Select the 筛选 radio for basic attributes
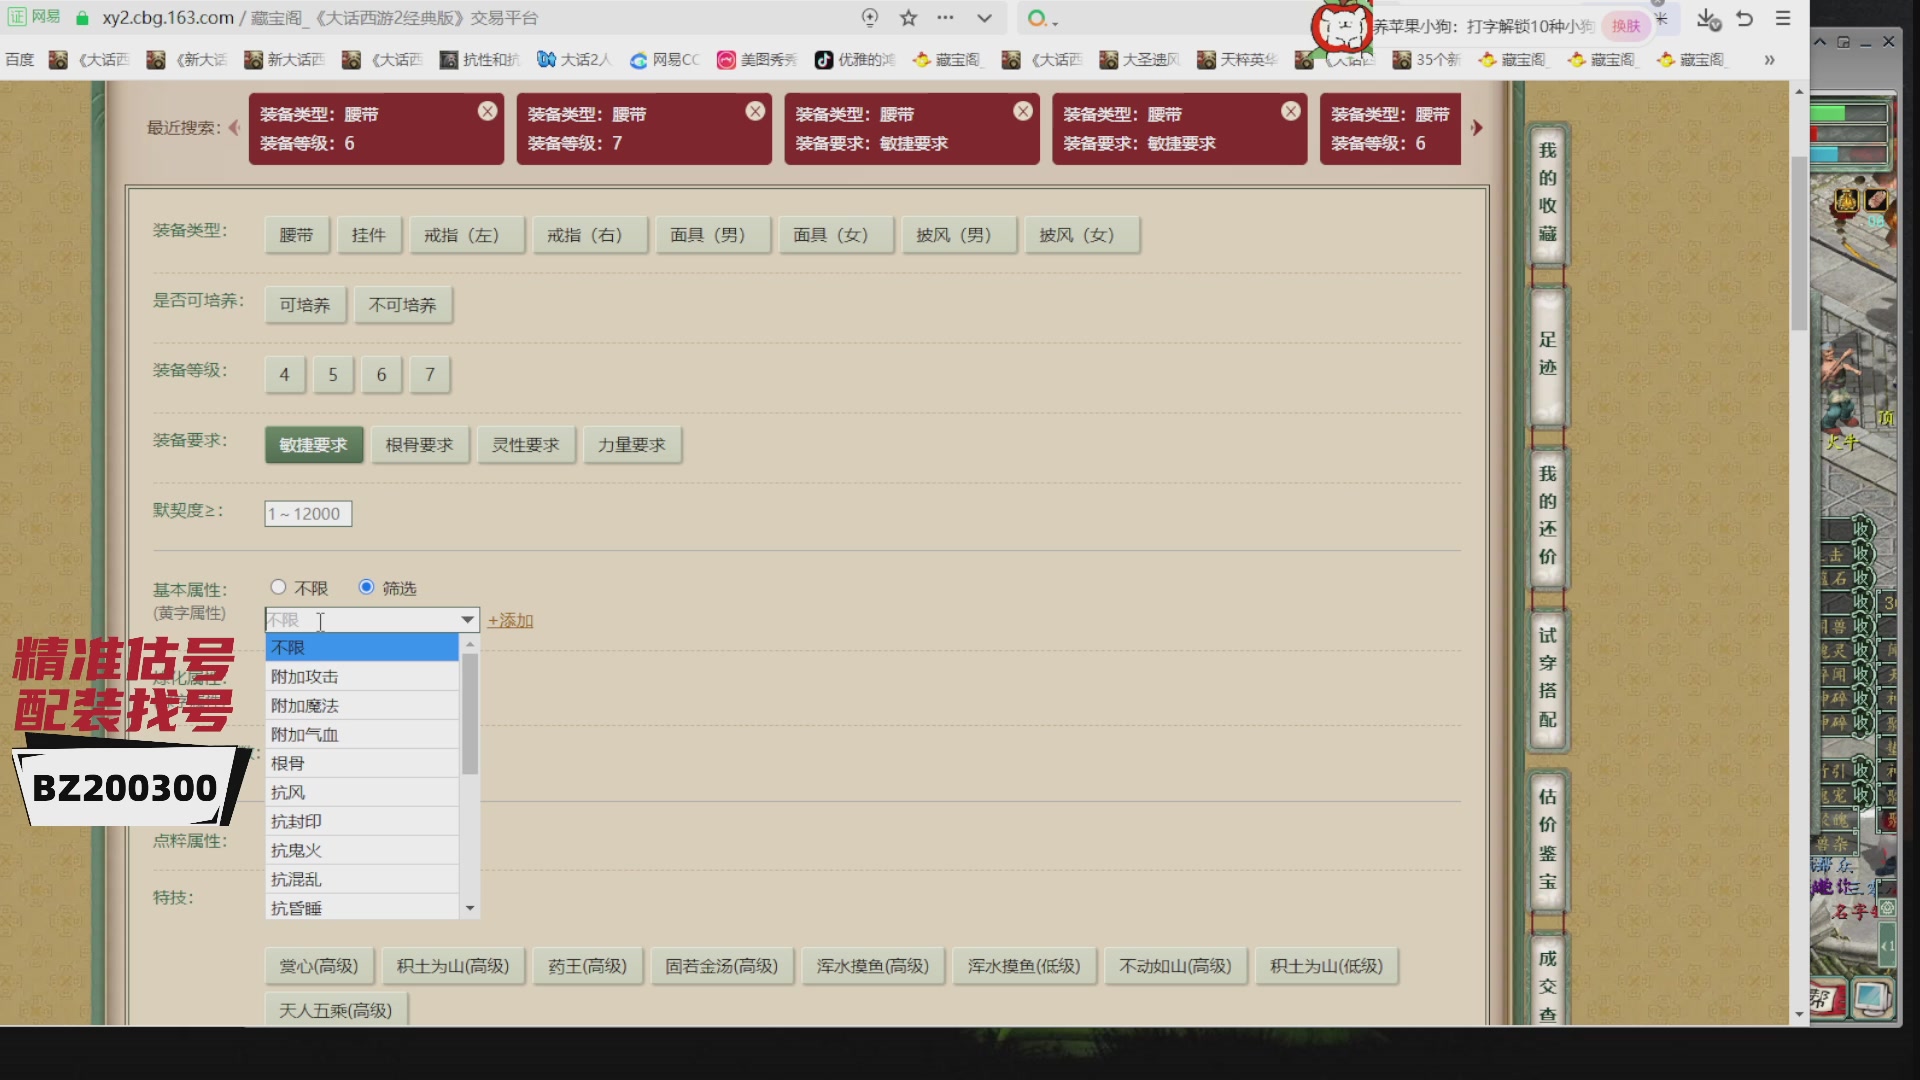1920x1080 pixels. [366, 587]
